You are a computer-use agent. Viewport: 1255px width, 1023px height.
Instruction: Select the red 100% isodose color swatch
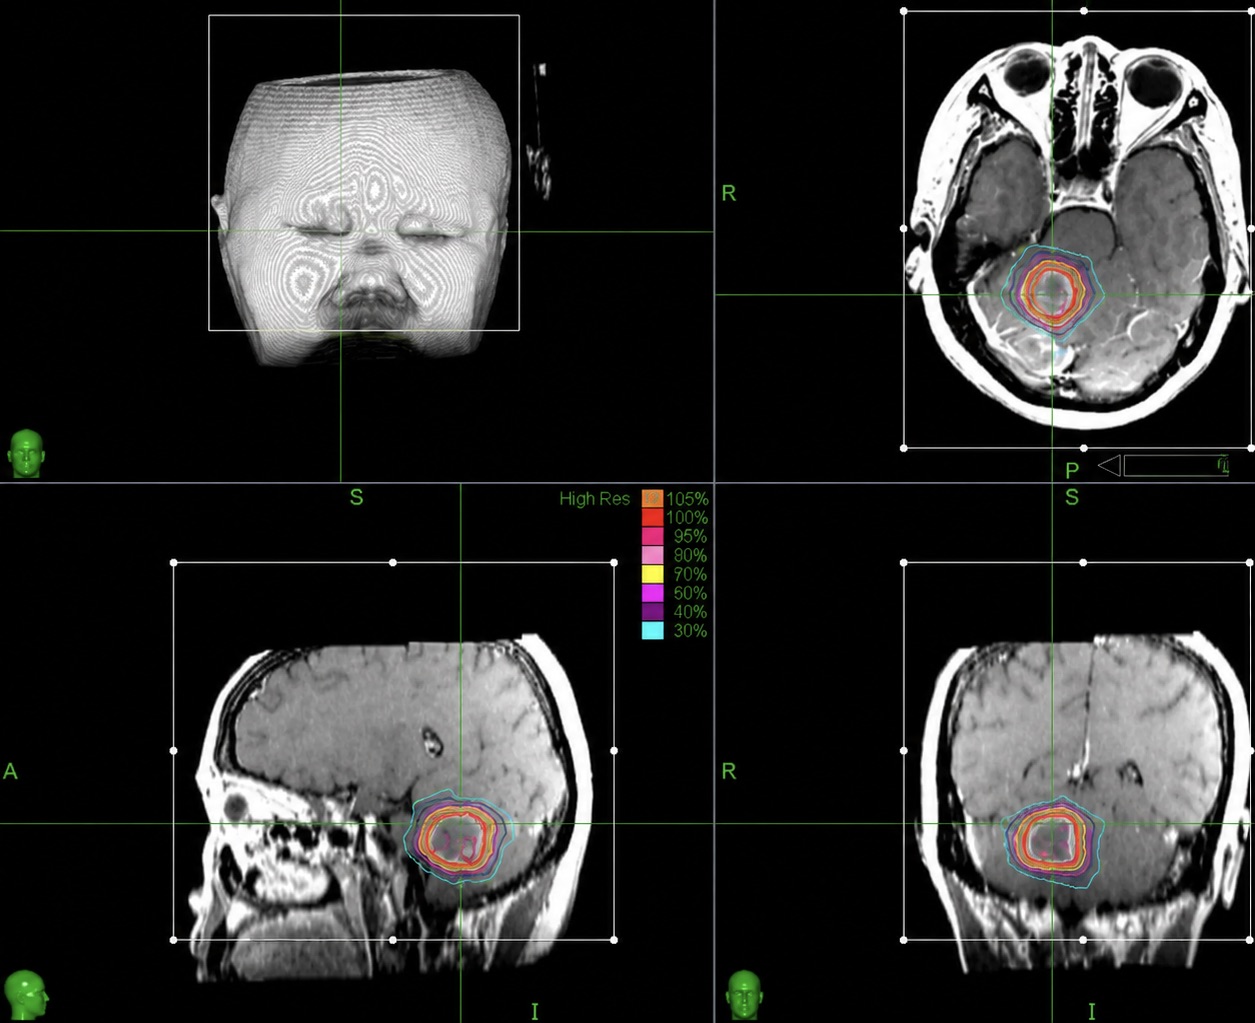tap(652, 517)
